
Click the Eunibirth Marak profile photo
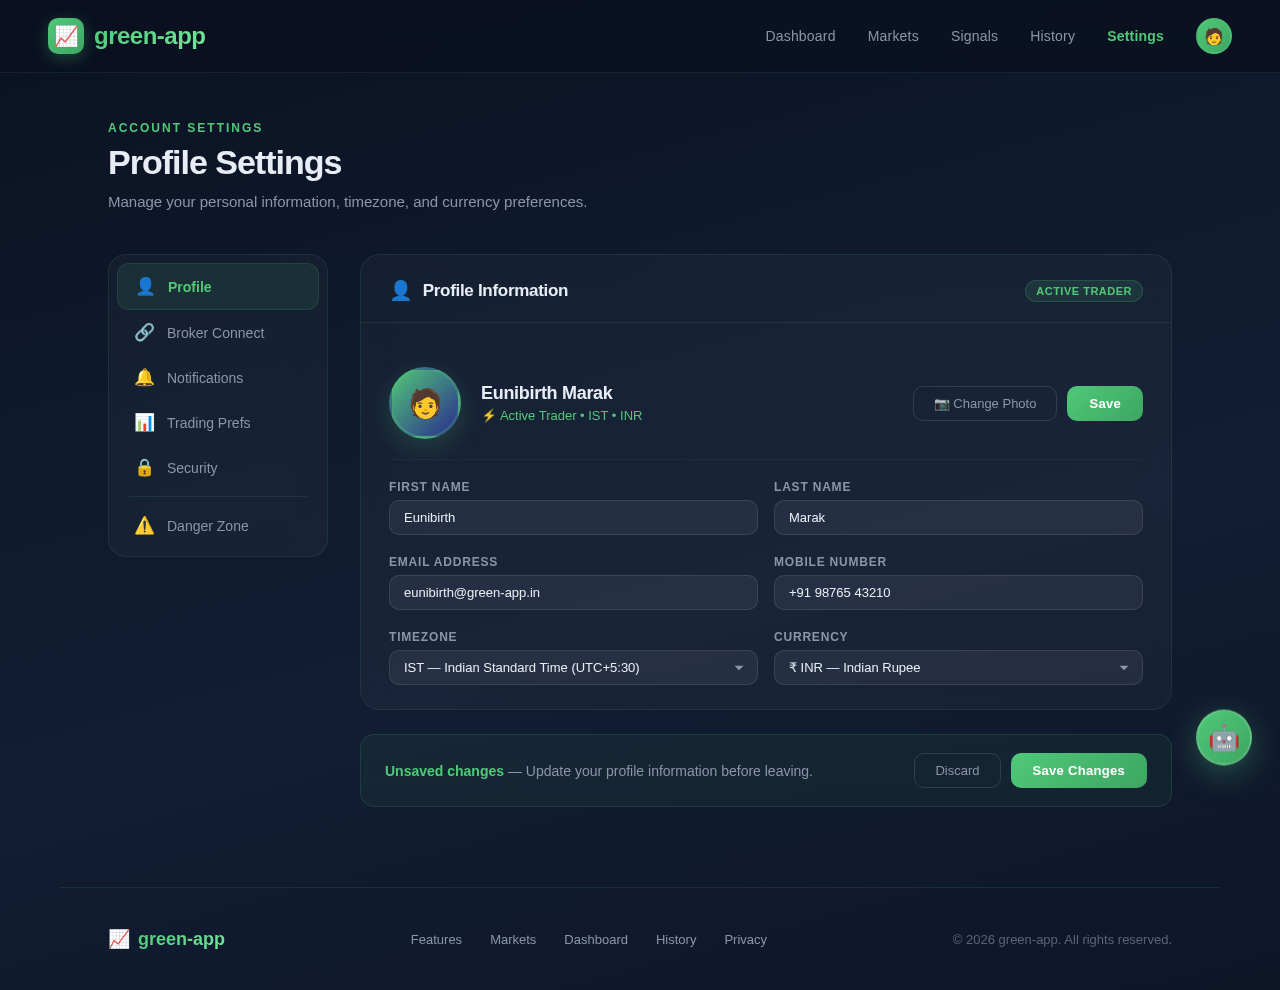coord(424,402)
